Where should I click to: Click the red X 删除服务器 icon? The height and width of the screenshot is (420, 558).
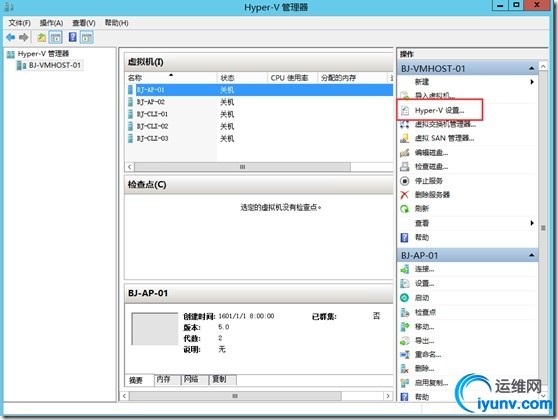pos(405,195)
